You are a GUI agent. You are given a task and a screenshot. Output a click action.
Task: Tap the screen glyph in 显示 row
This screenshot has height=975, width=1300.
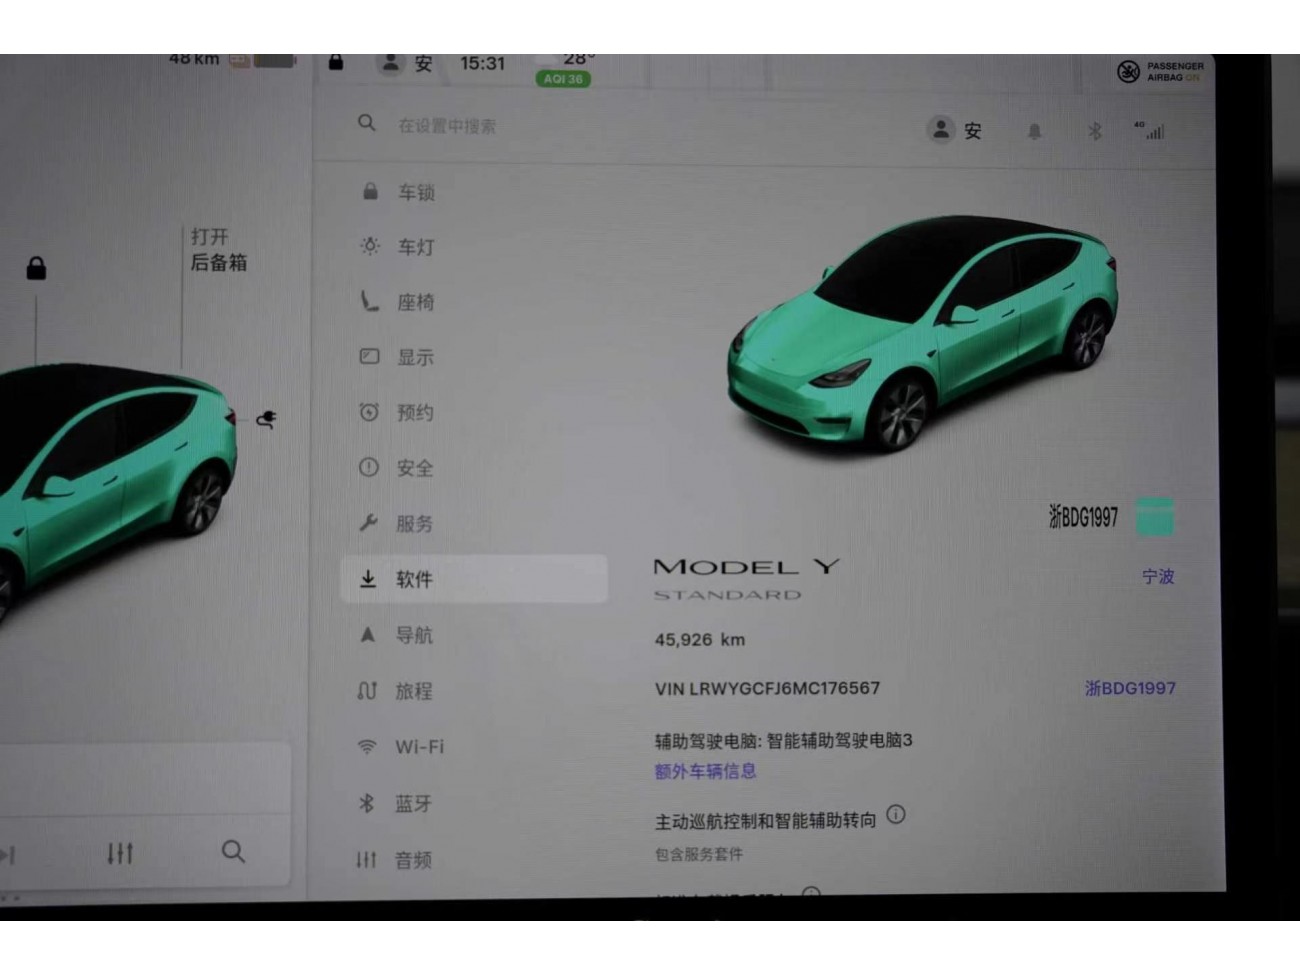369,356
